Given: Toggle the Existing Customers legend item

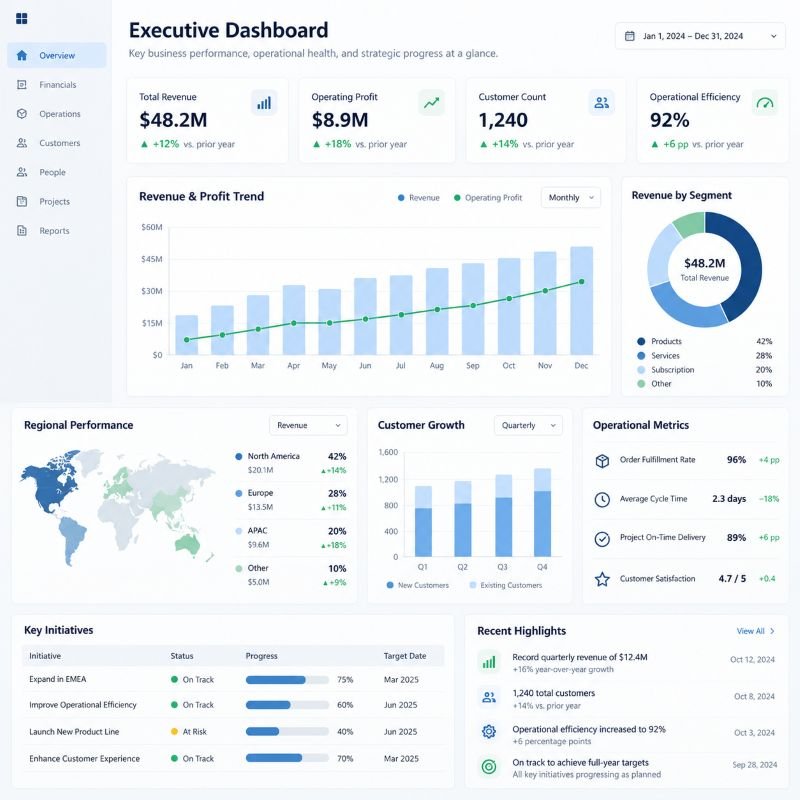Looking at the screenshot, I should click(506, 585).
